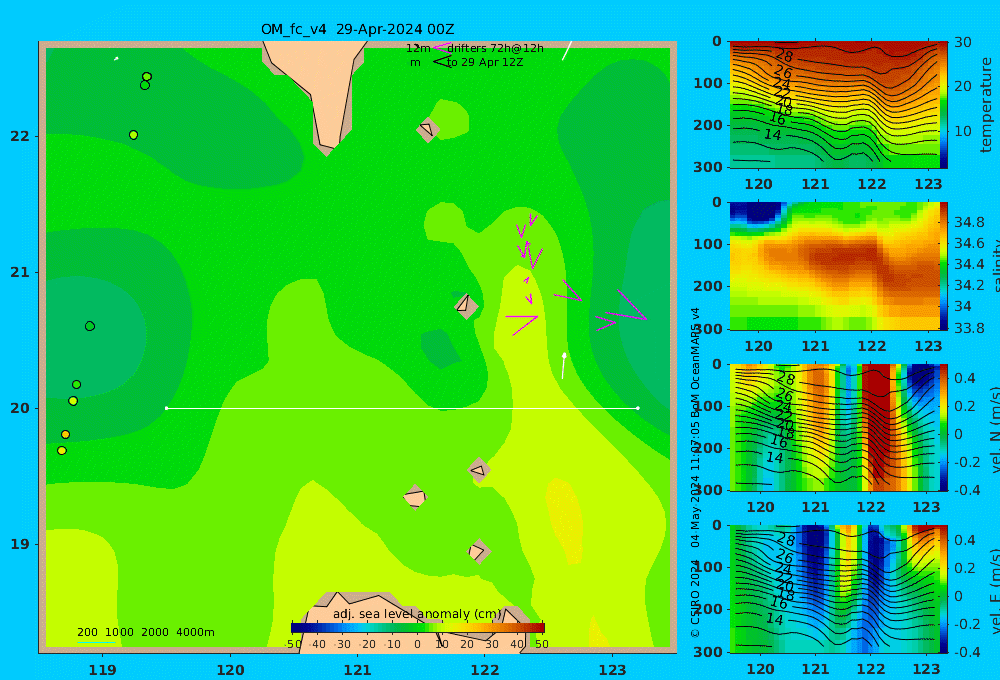1000x680 pixels.
Task: Click the 34.8 tick on the salinity colorbar
Action: click(x=969, y=223)
